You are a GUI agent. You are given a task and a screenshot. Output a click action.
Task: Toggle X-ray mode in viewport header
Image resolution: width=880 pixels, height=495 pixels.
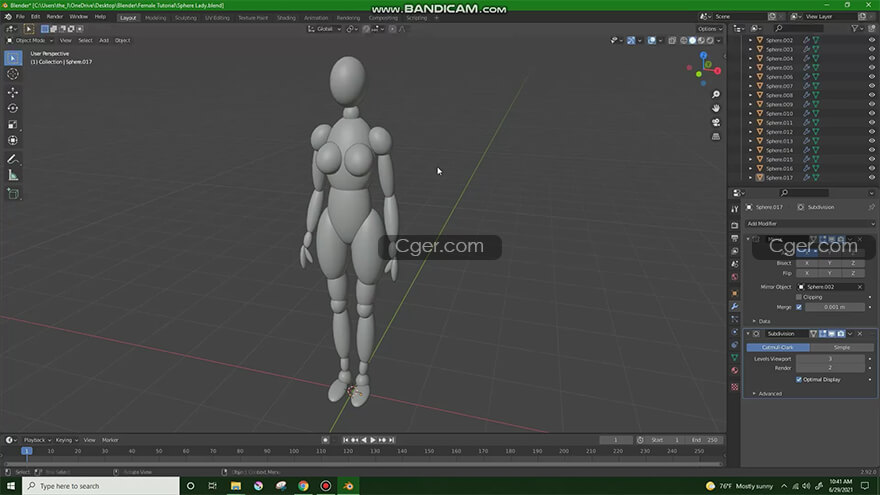(672, 40)
